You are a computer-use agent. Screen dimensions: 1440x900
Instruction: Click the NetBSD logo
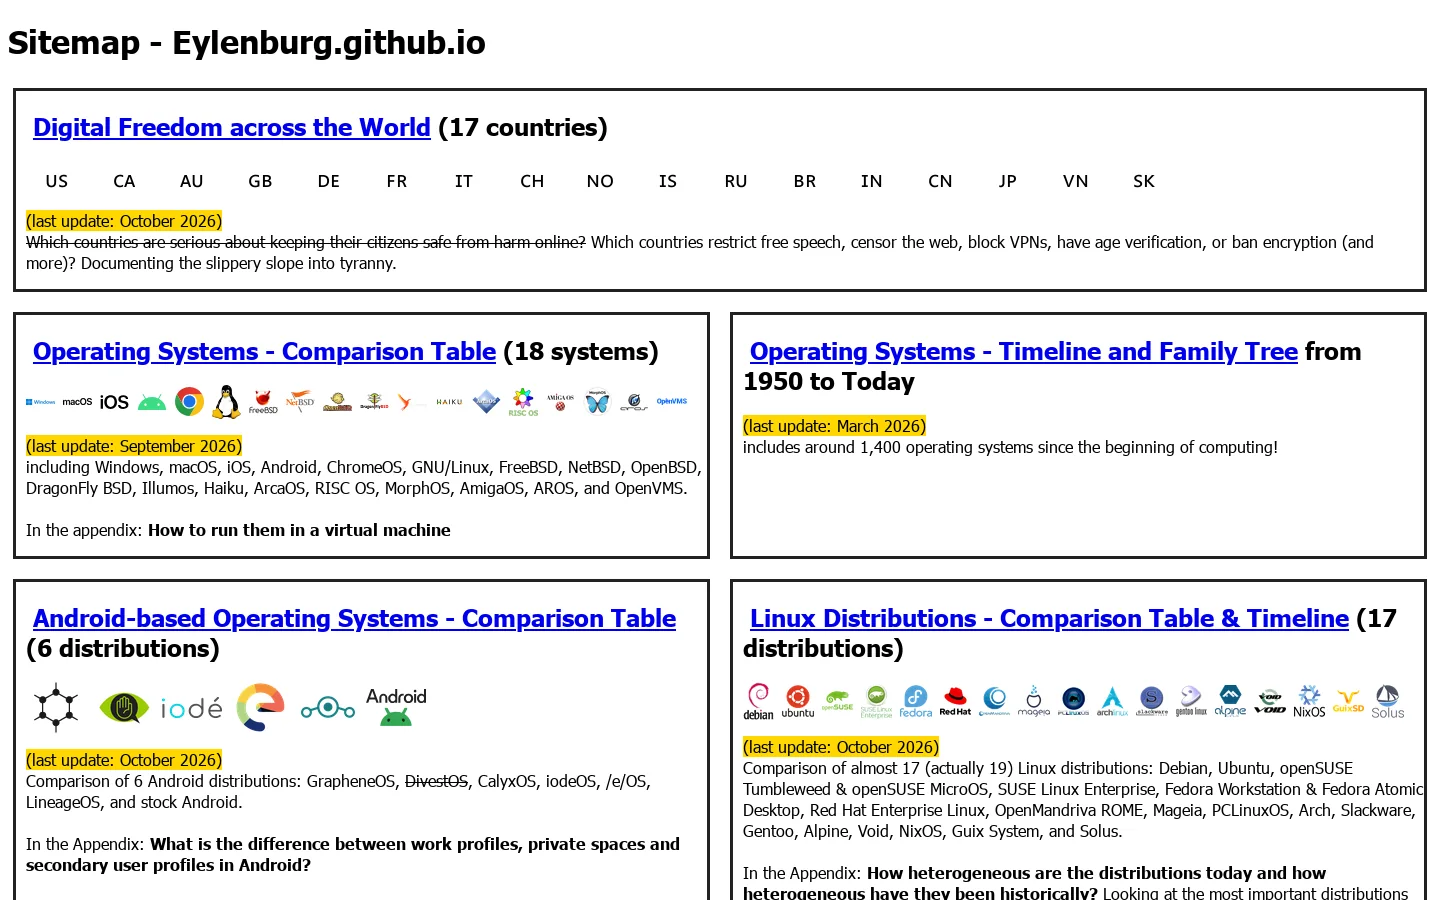[300, 402]
